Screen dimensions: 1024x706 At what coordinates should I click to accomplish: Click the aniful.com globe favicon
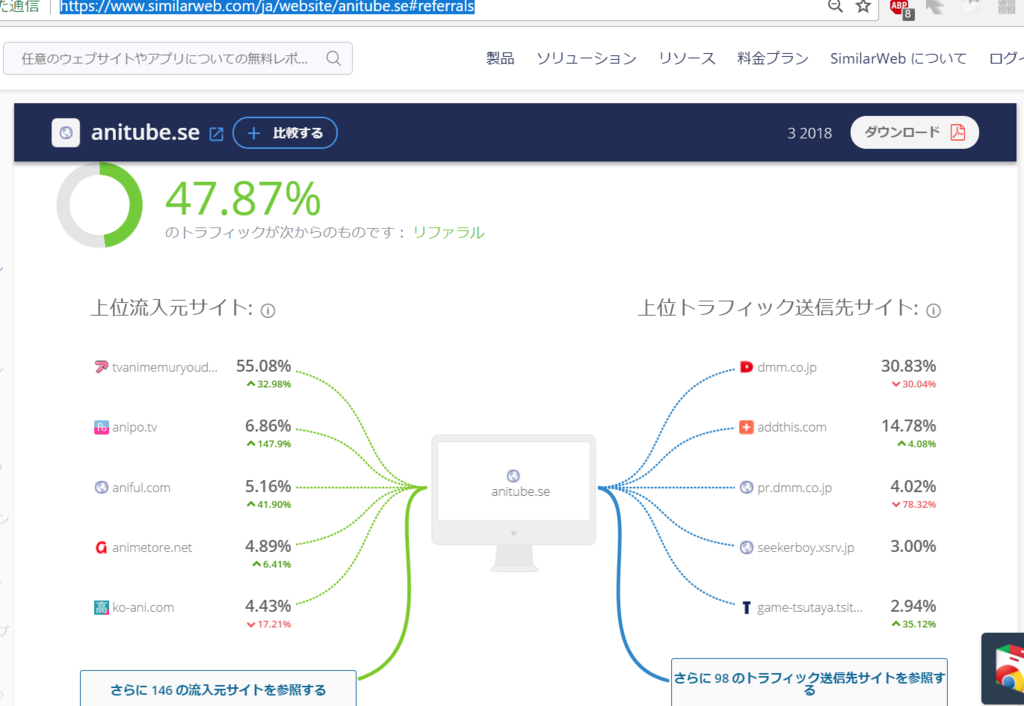click(x=101, y=487)
